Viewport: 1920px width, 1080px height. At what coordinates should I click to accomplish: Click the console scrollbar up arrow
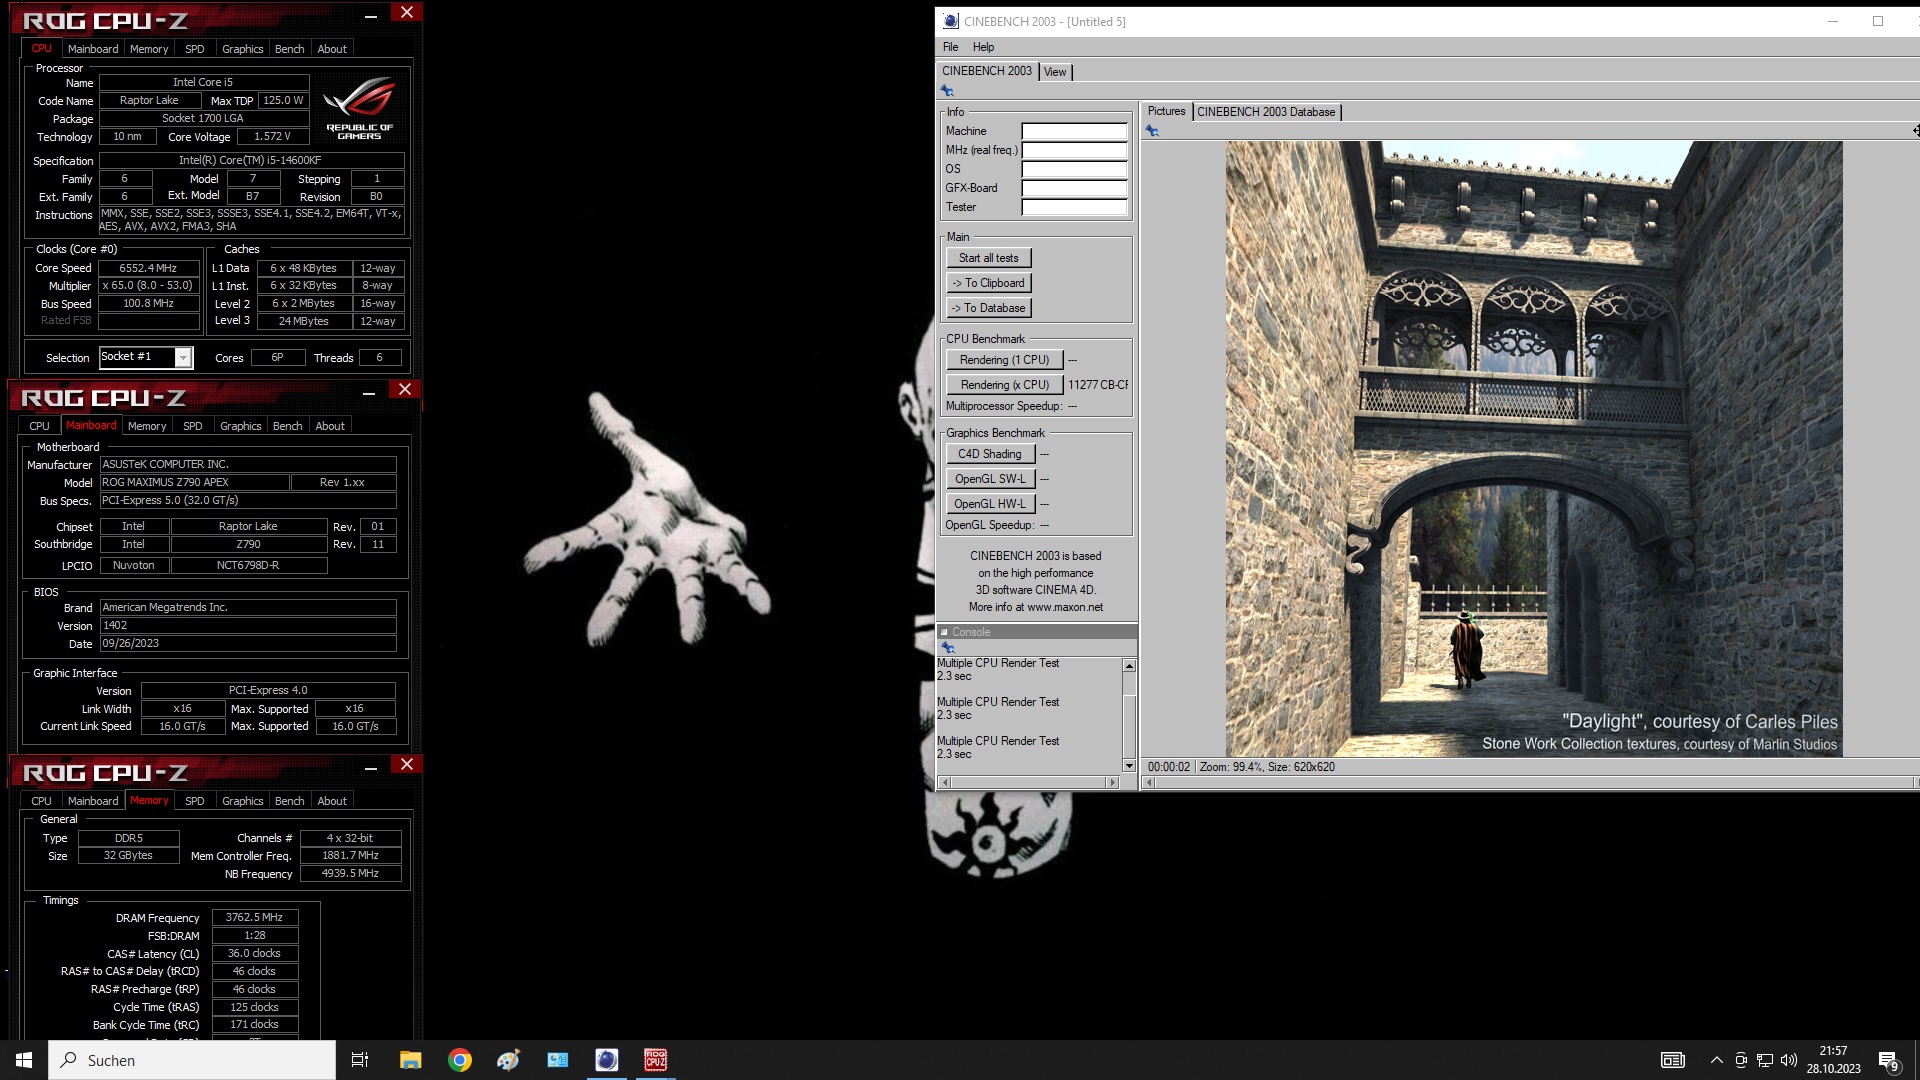pyautogui.click(x=1129, y=666)
